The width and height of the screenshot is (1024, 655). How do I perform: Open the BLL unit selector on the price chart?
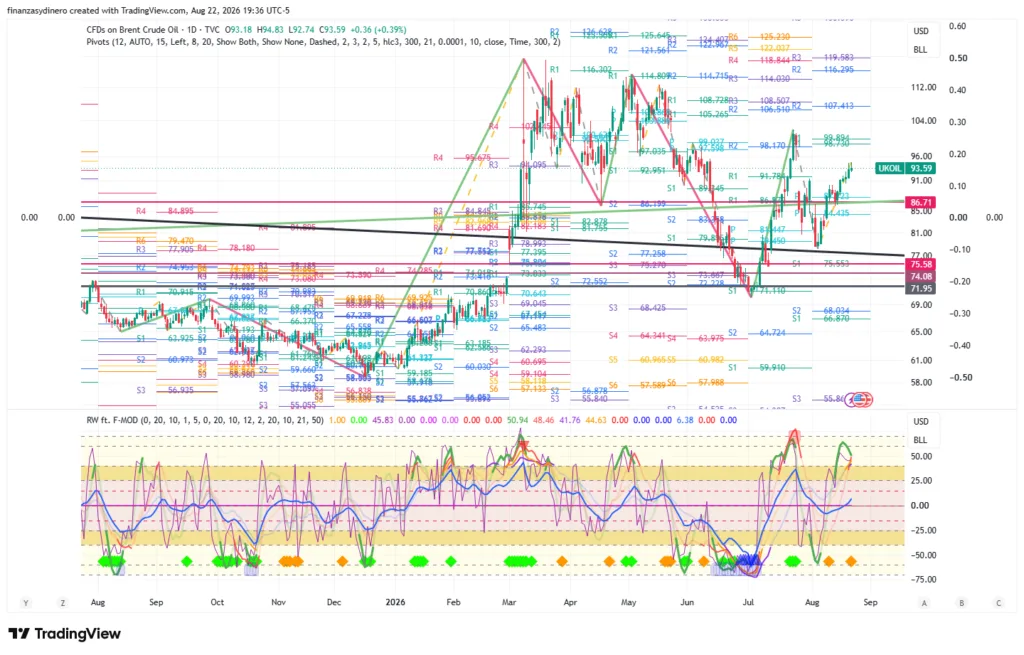click(920, 50)
